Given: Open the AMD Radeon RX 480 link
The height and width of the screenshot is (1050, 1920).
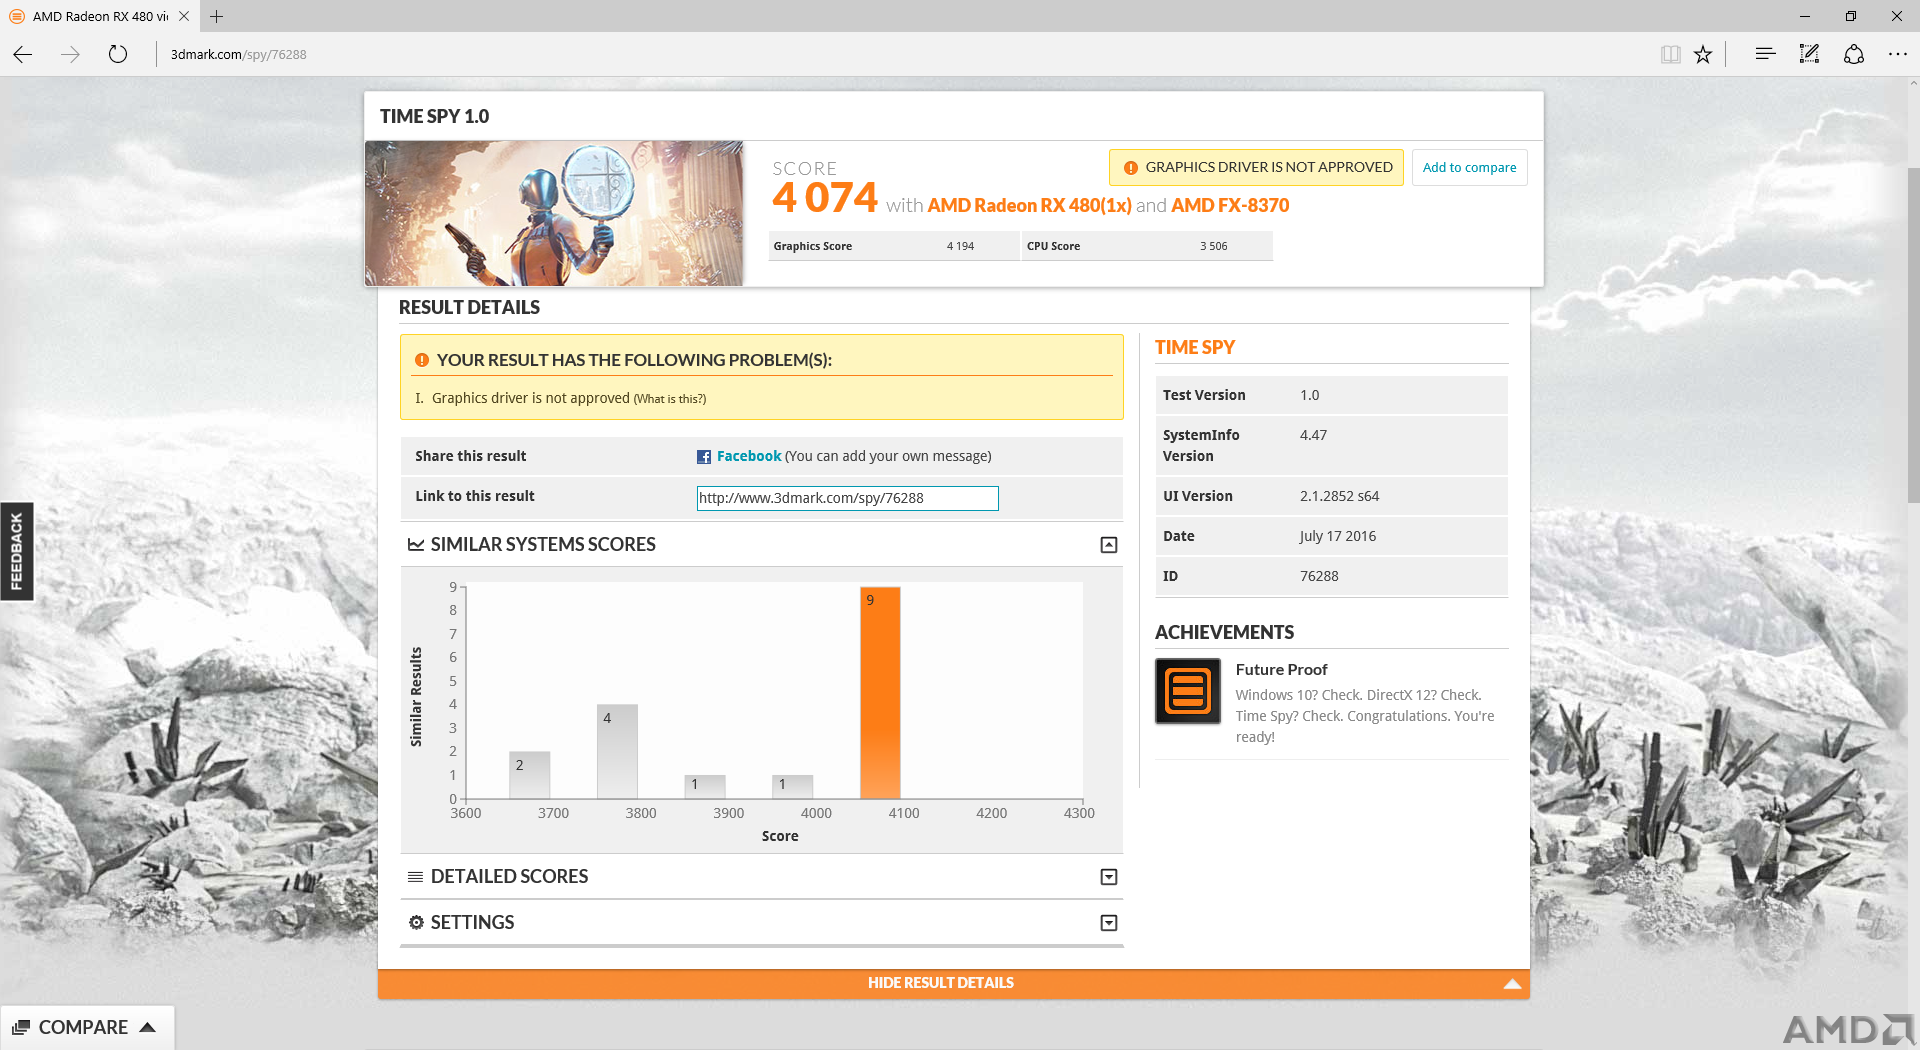Looking at the screenshot, I should [1029, 205].
